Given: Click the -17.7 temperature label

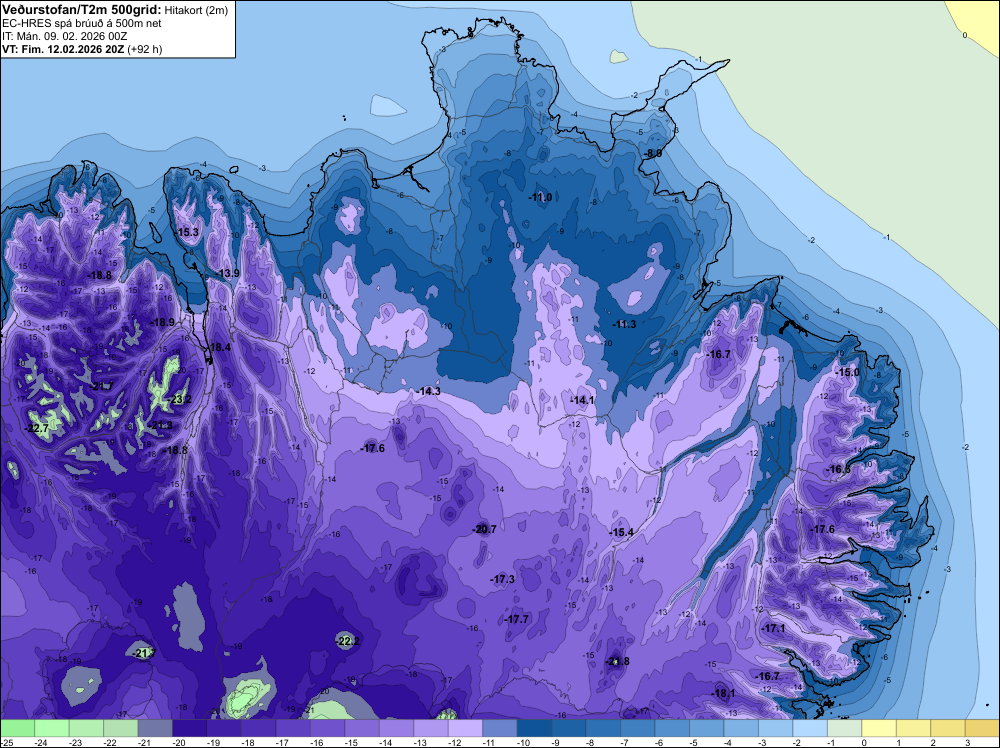Looking at the screenshot, I should (517, 619).
